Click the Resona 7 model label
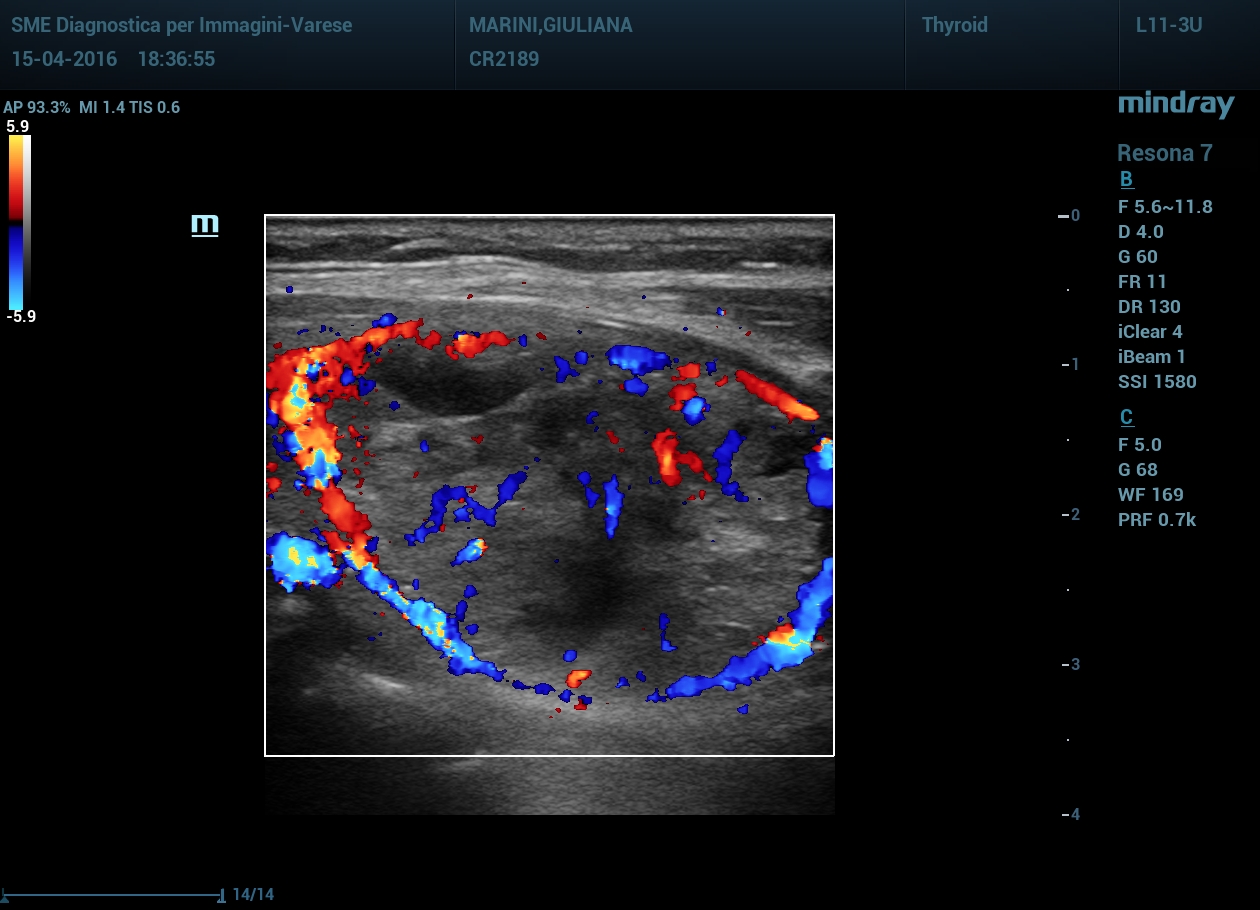The image size is (1260, 910). [x=1164, y=153]
